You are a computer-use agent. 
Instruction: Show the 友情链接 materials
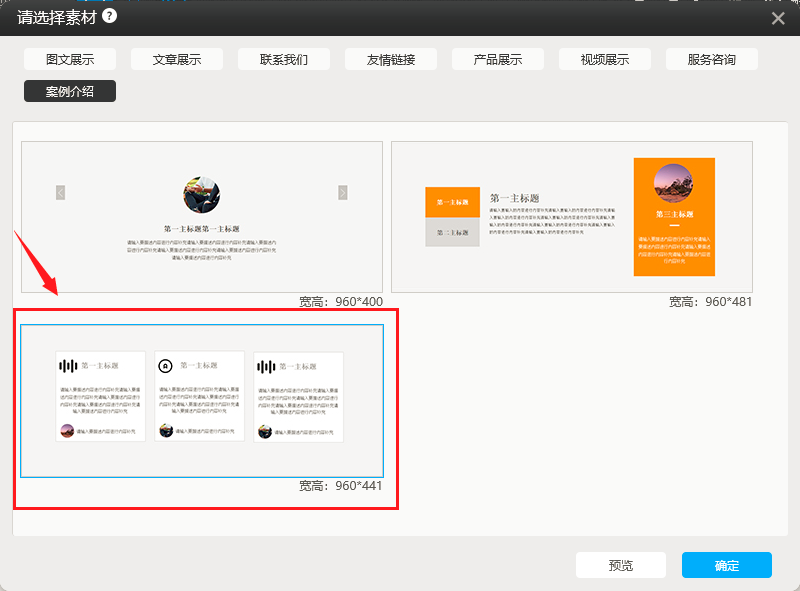pos(391,59)
